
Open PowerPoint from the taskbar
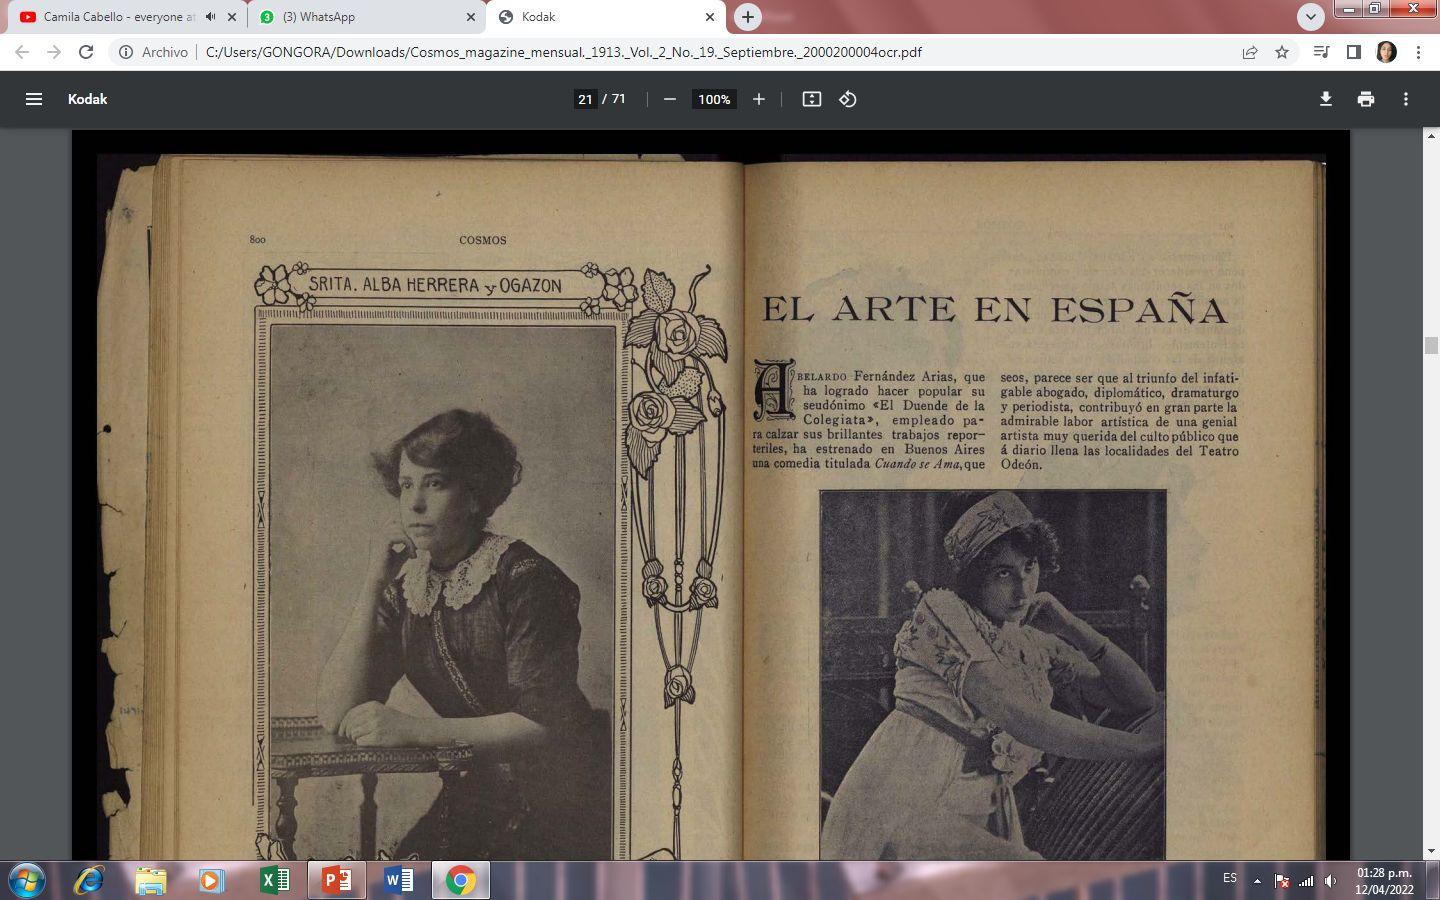coord(336,880)
